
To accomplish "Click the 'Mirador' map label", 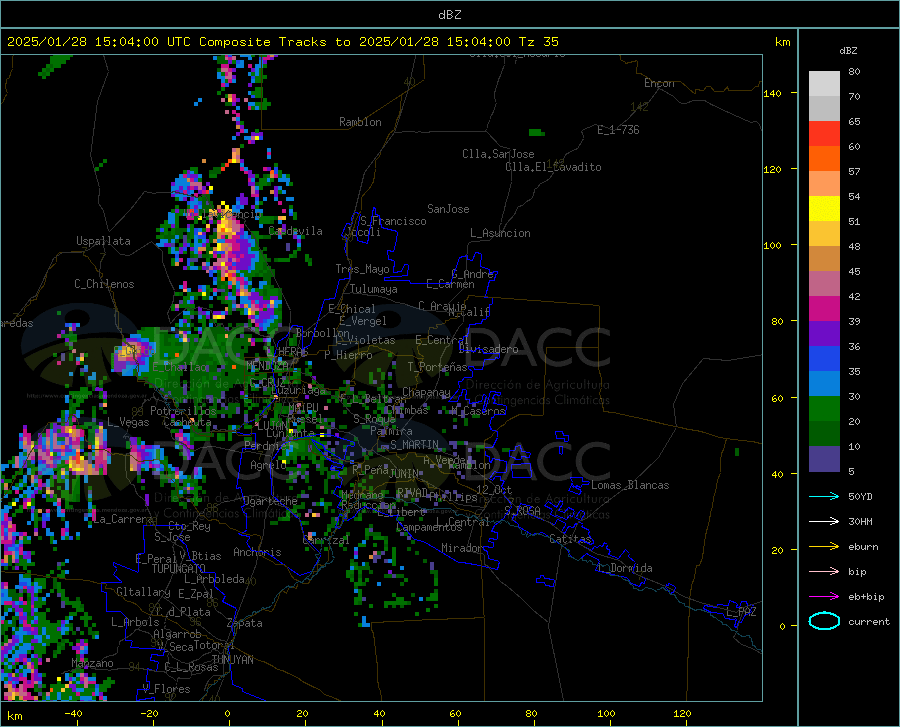I will coord(461,548).
